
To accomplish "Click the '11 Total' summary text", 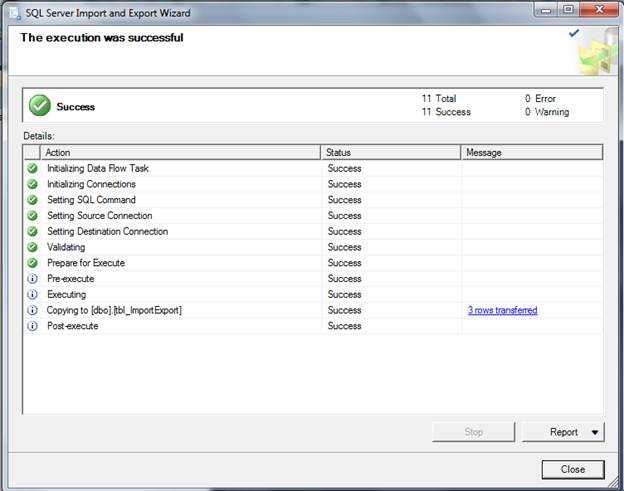I will tap(439, 98).
